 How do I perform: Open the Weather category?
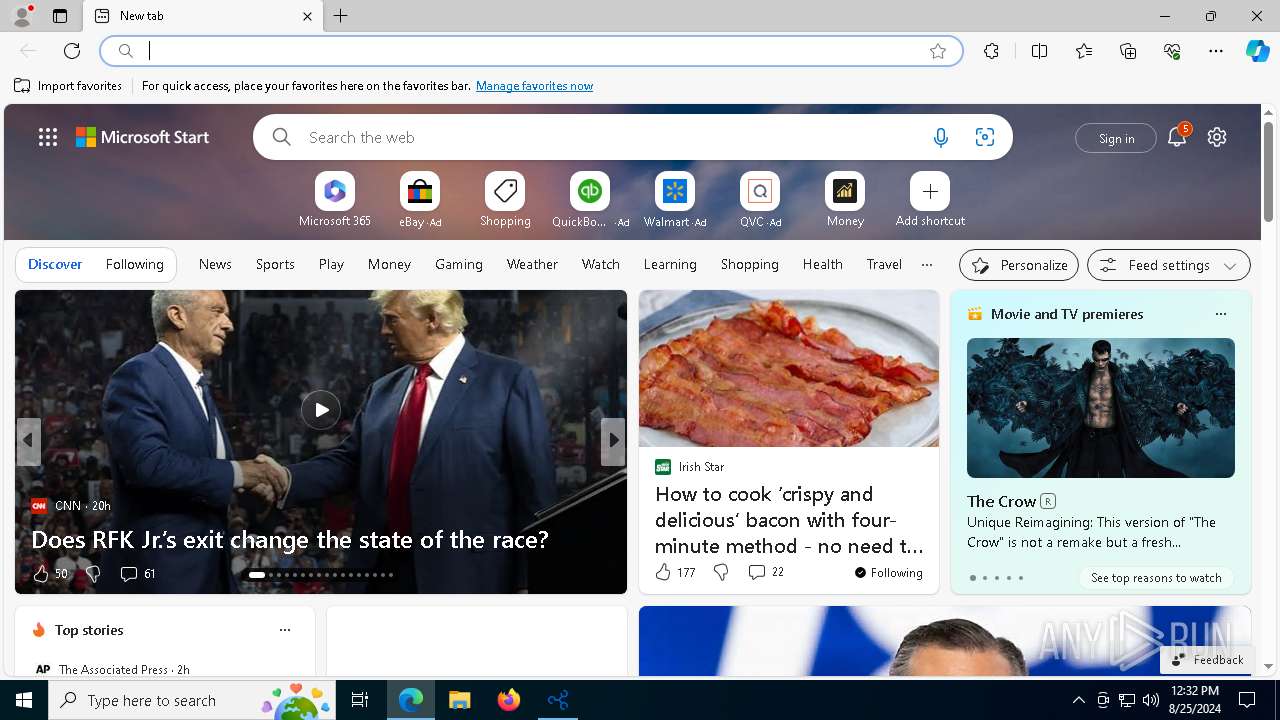(532, 264)
